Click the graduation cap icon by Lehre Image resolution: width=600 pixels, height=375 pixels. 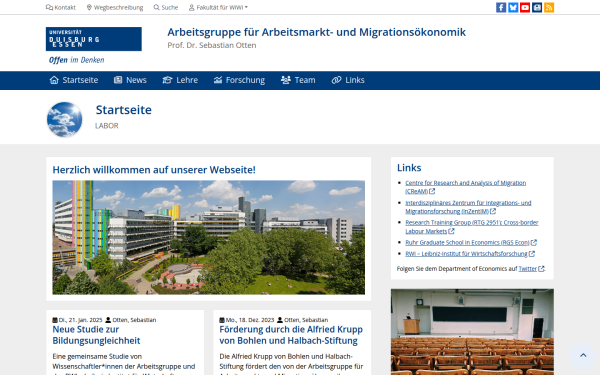click(x=167, y=80)
